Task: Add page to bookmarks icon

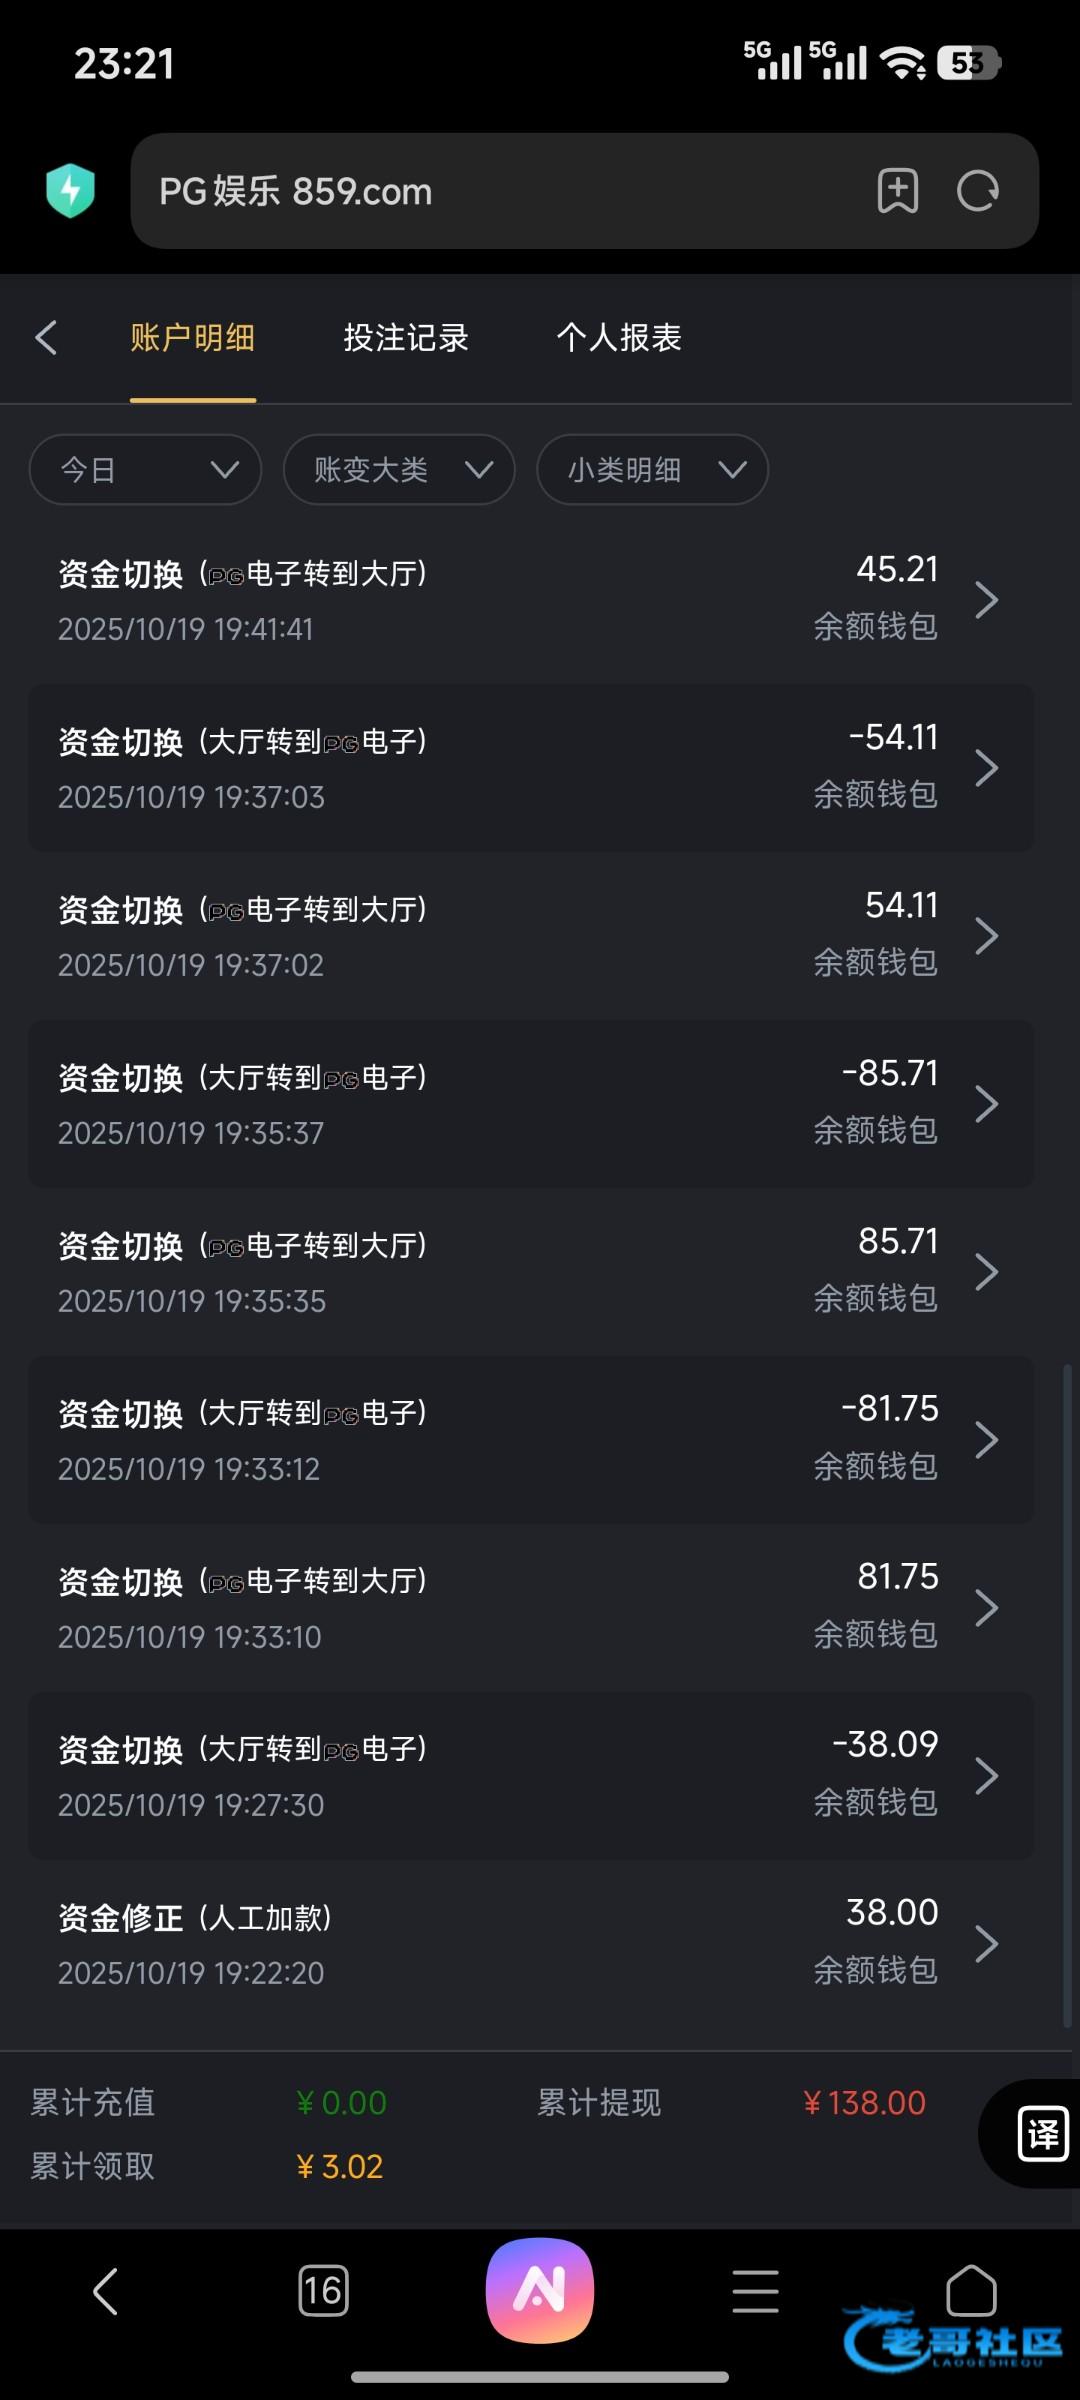Action: (x=897, y=190)
